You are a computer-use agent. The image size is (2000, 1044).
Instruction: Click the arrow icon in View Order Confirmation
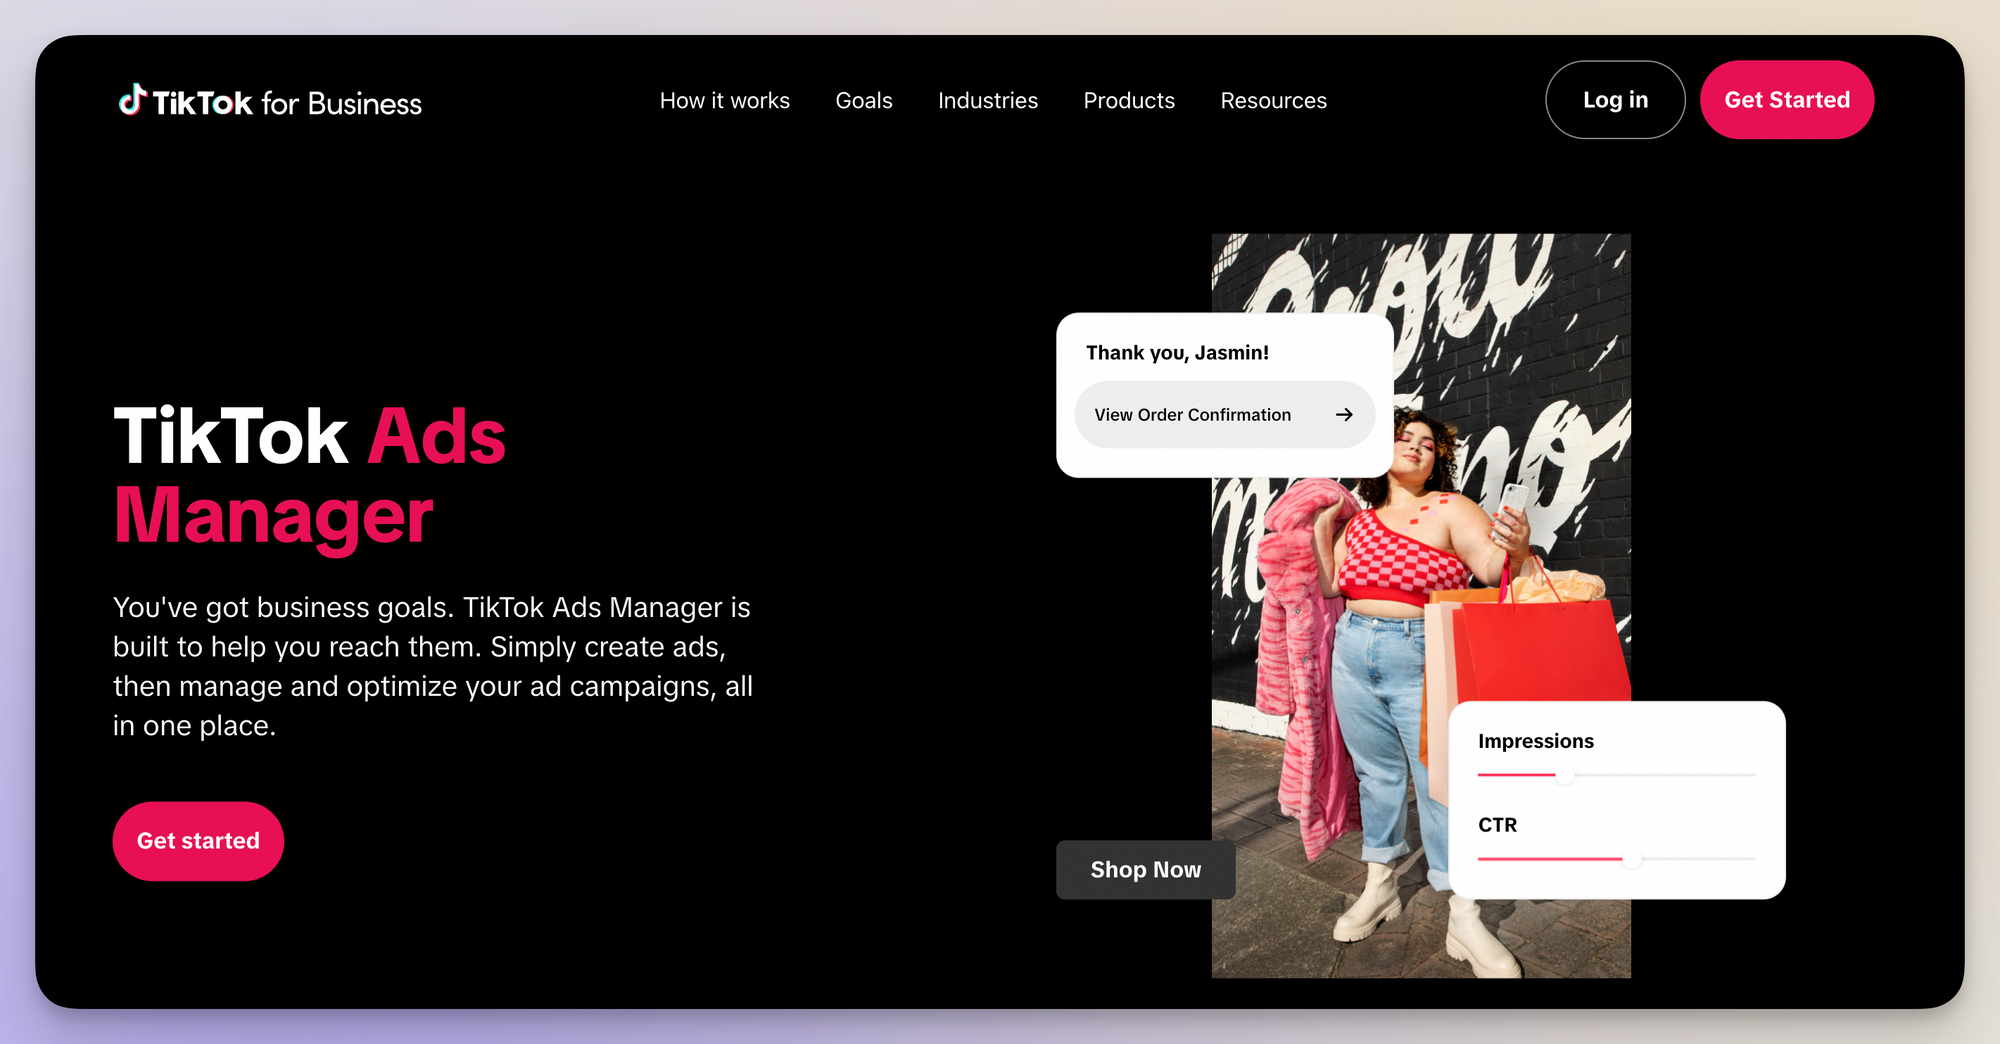(1344, 414)
